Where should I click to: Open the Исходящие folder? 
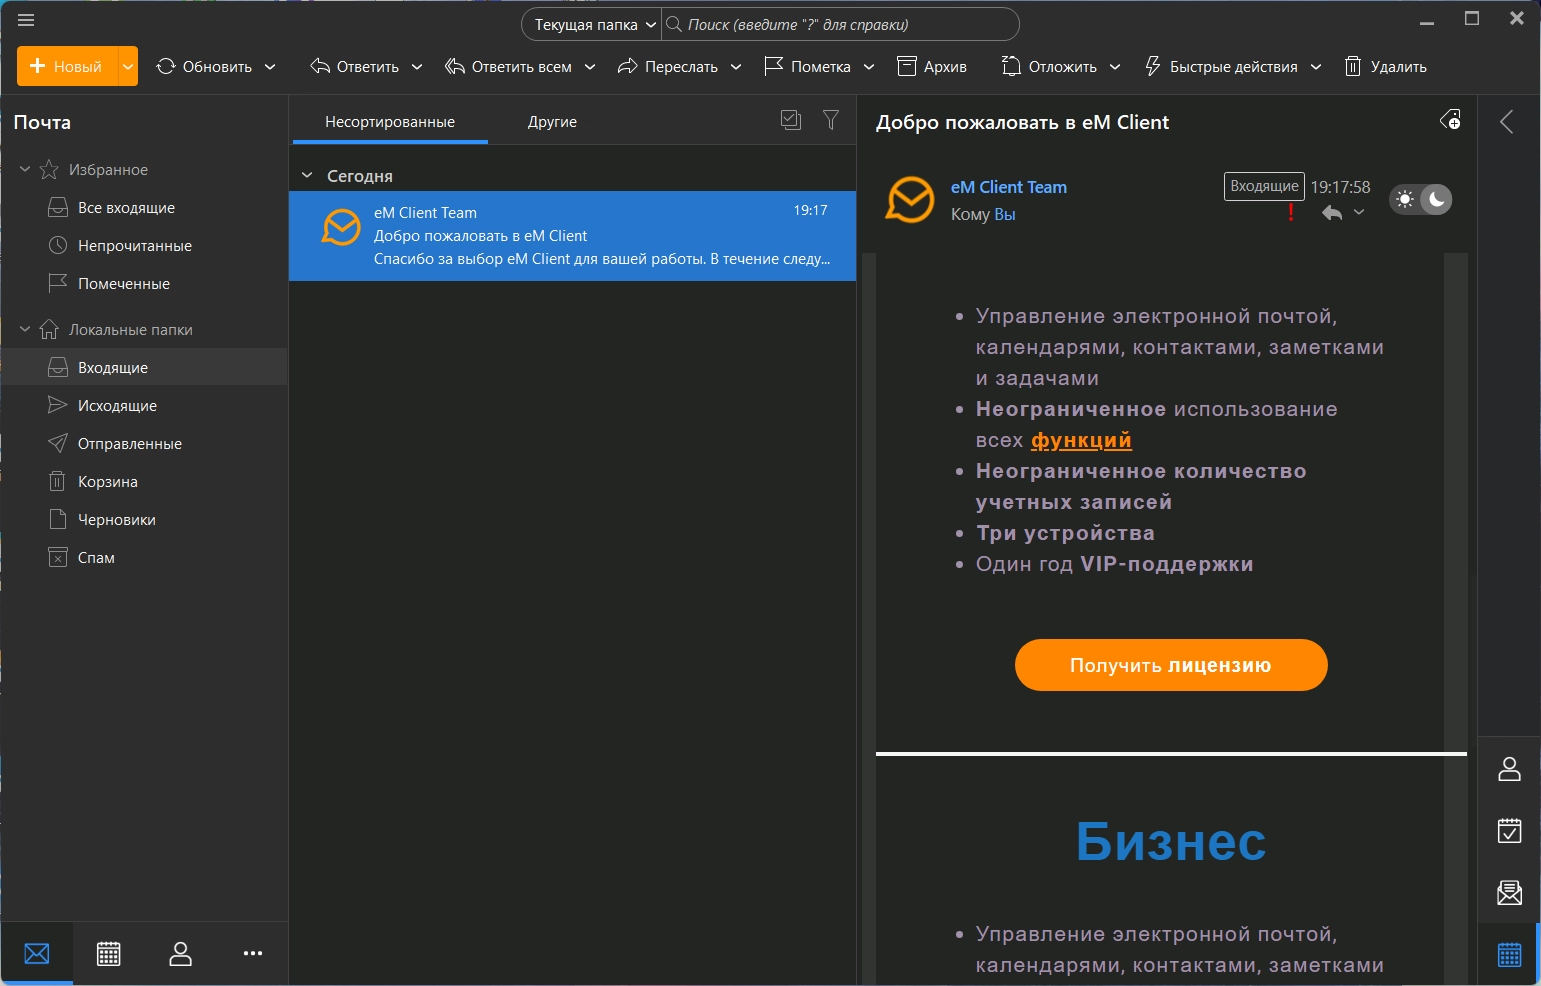click(x=144, y=406)
